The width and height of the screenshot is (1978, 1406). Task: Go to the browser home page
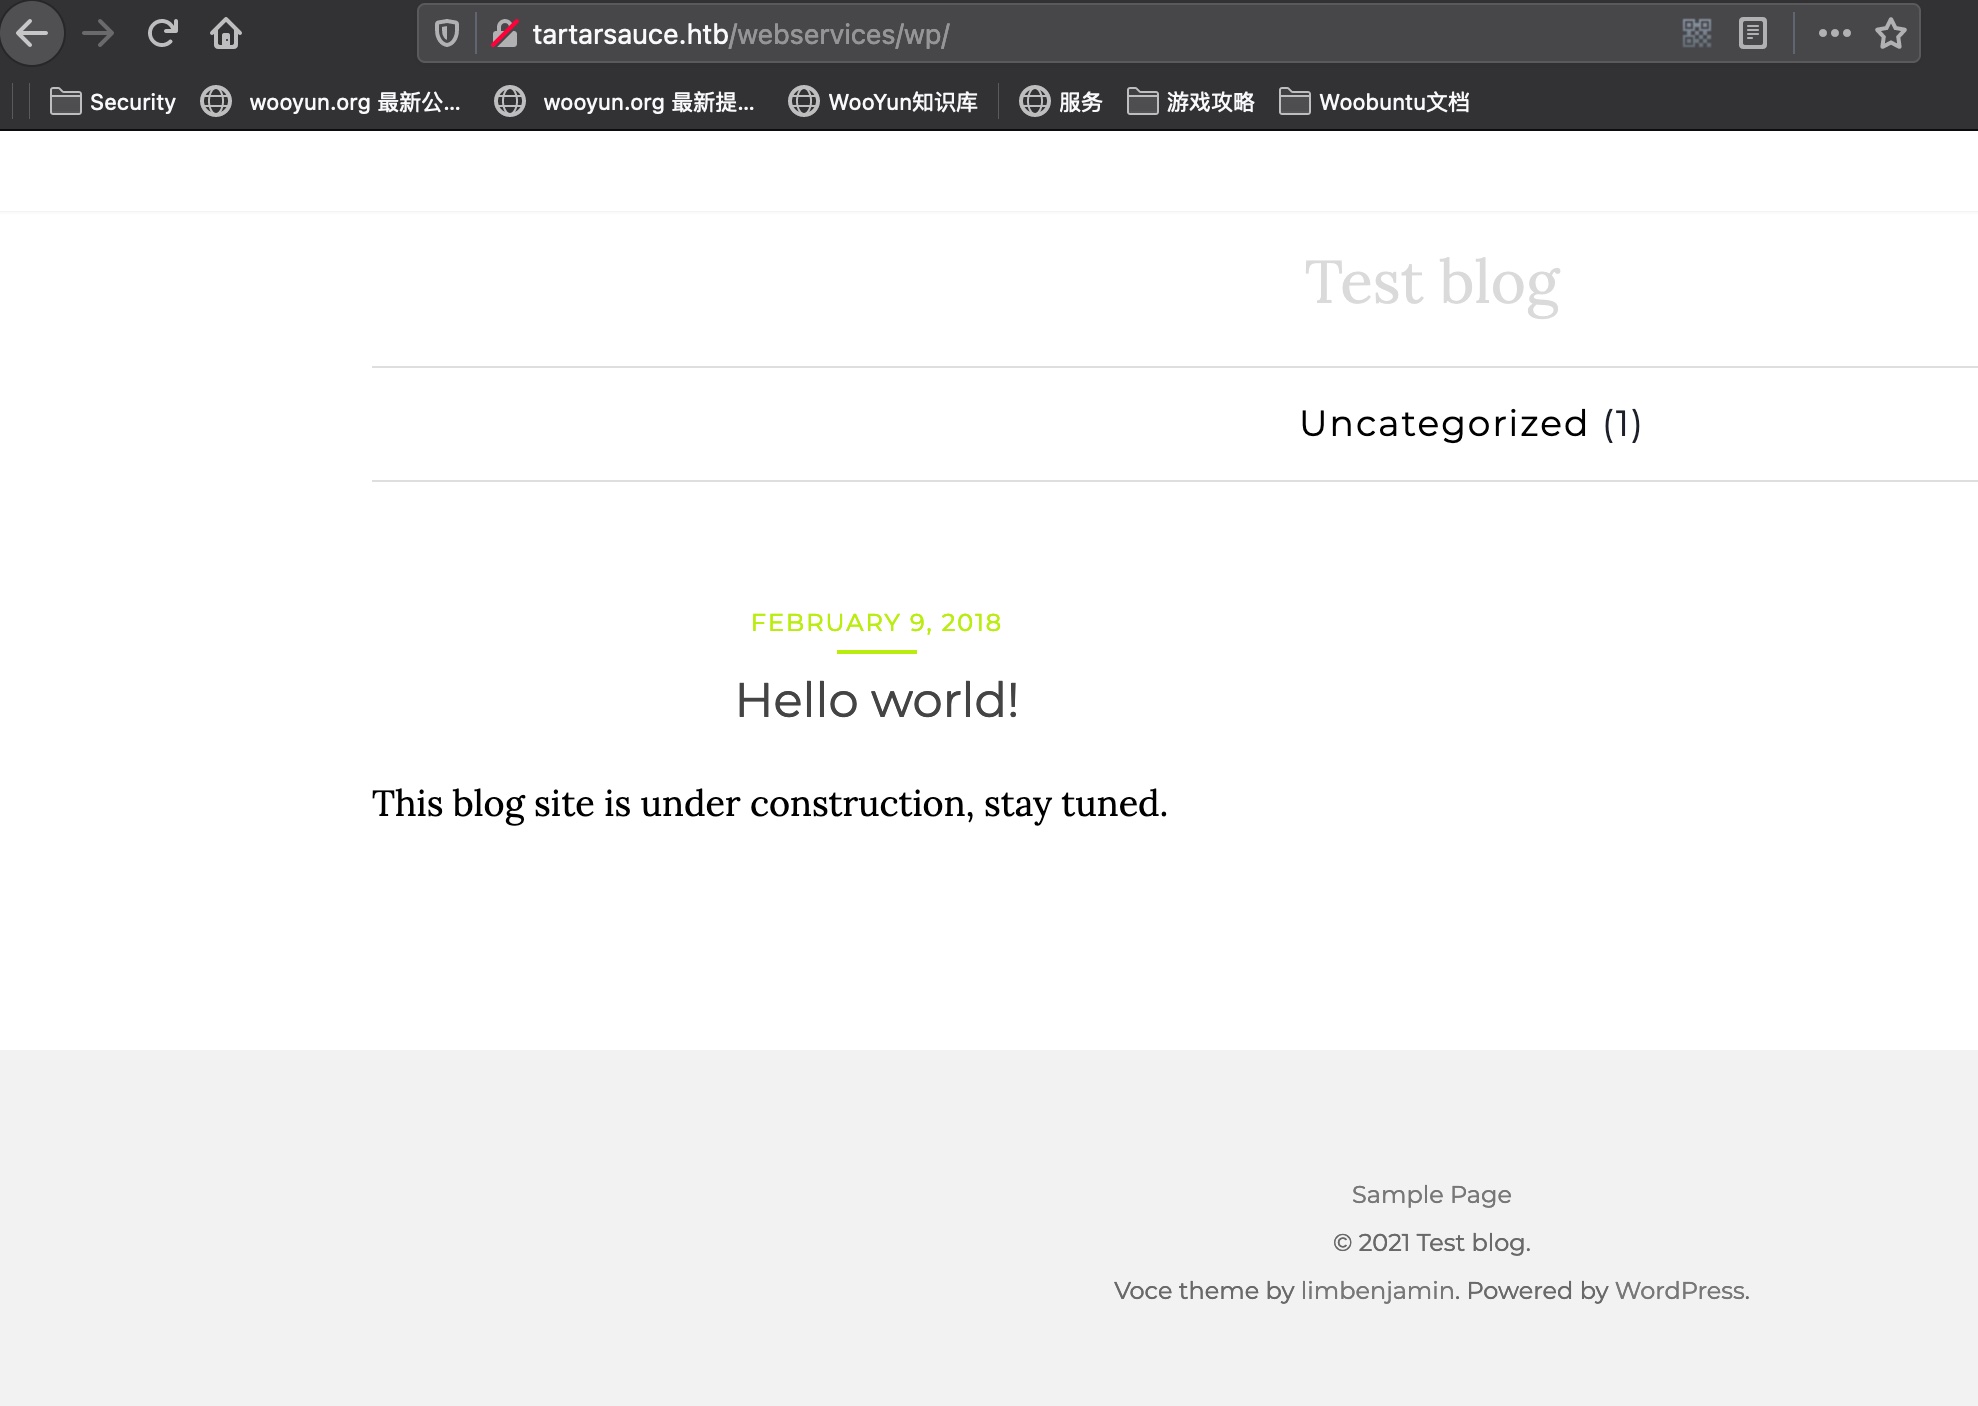226,34
